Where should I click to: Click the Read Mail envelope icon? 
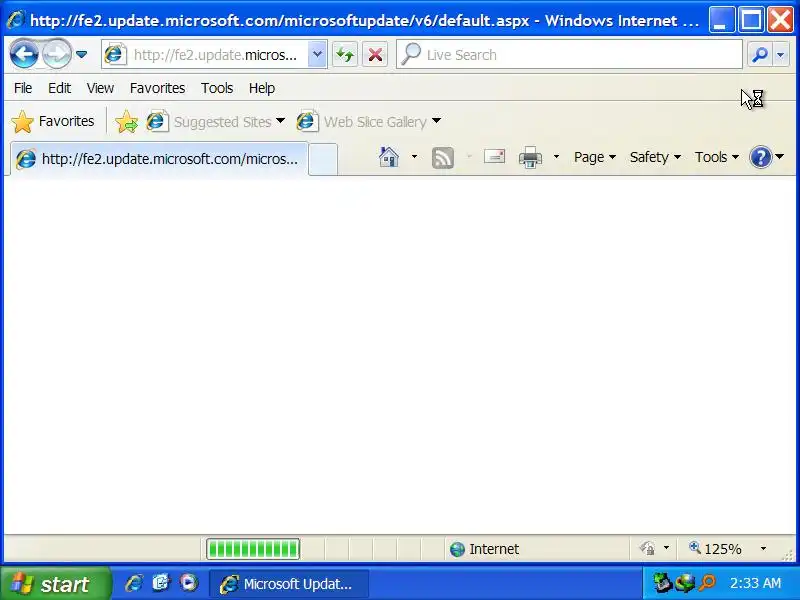pos(494,157)
